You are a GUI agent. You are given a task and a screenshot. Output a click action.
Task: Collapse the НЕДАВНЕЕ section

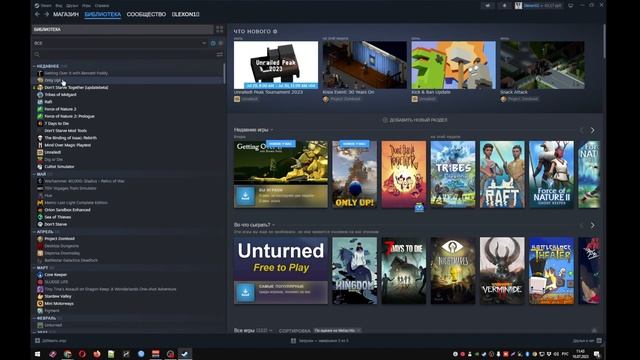click(34, 66)
